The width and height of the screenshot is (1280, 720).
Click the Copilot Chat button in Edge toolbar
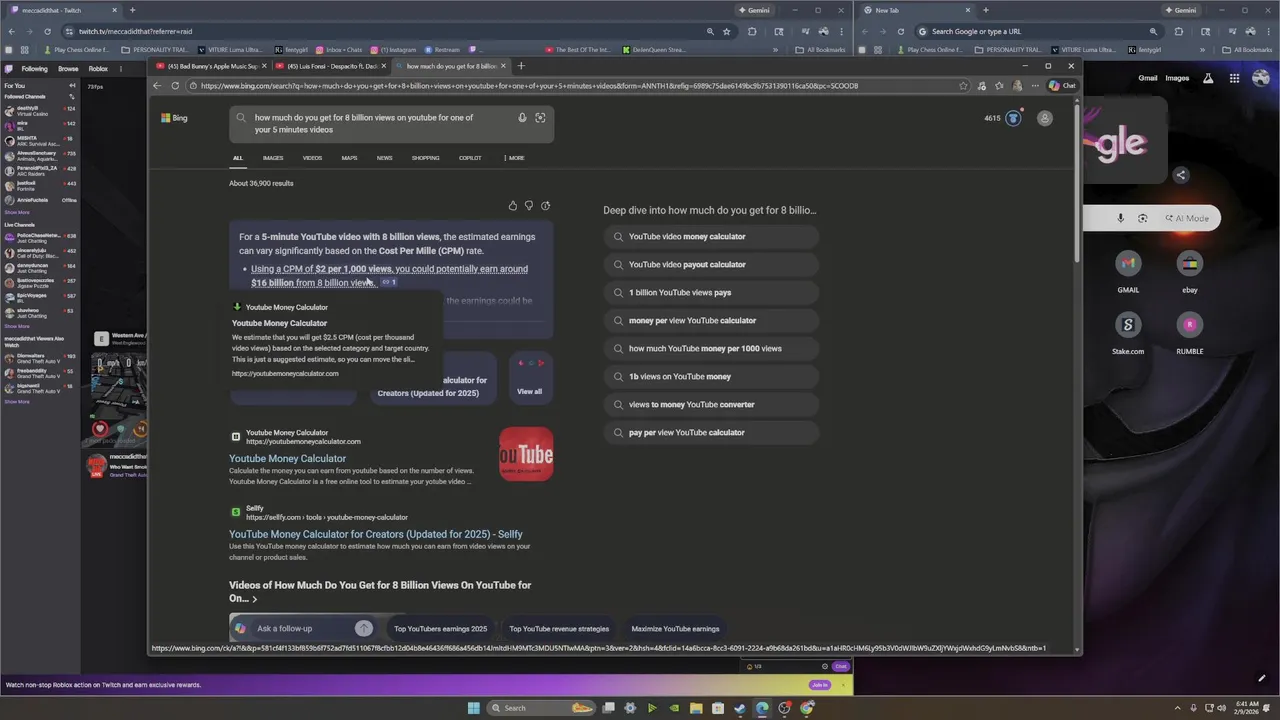pyautogui.click(x=1061, y=86)
